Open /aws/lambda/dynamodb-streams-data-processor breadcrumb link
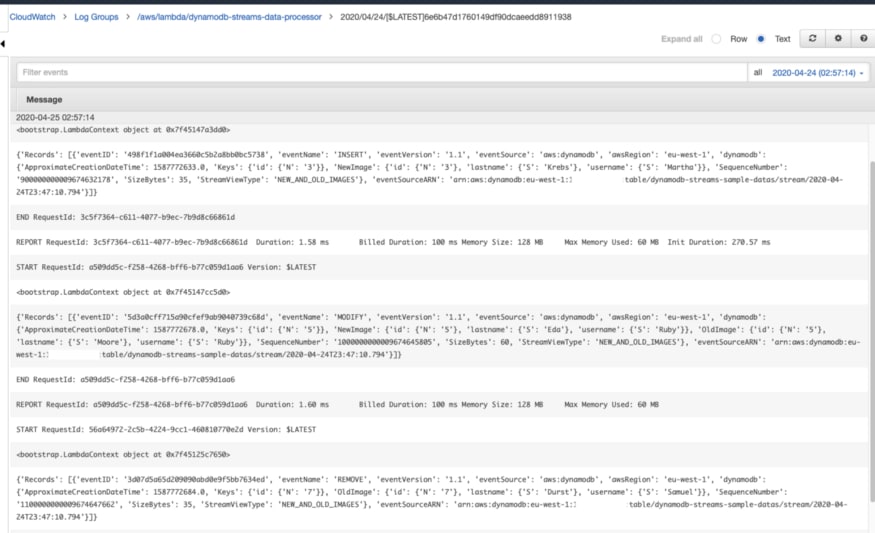Image resolution: width=875 pixels, height=533 pixels. coord(229,17)
